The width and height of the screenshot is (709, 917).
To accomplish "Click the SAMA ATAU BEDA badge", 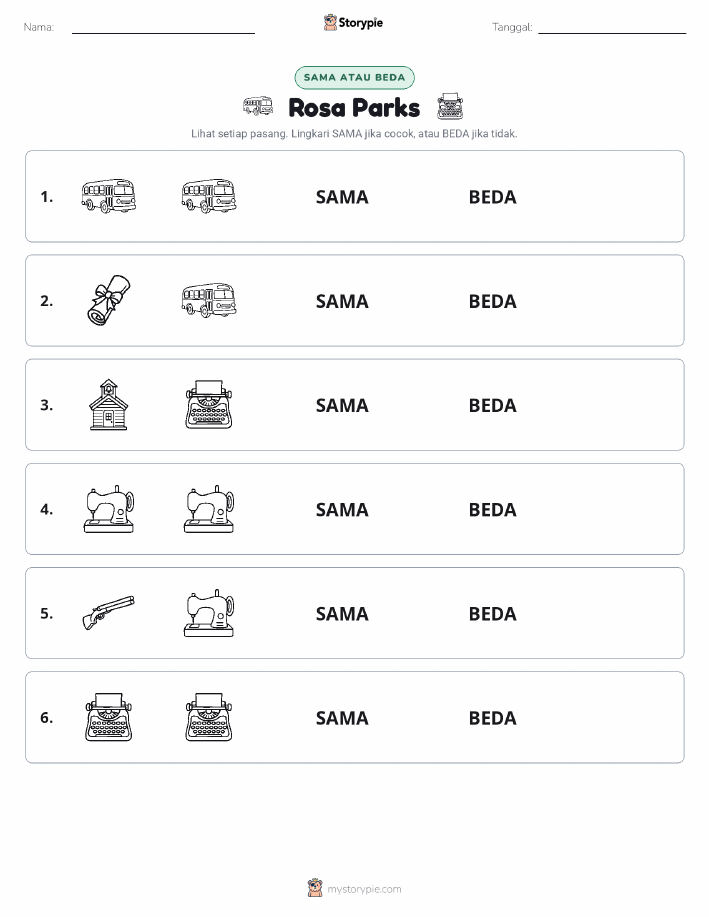I will pos(354,77).
